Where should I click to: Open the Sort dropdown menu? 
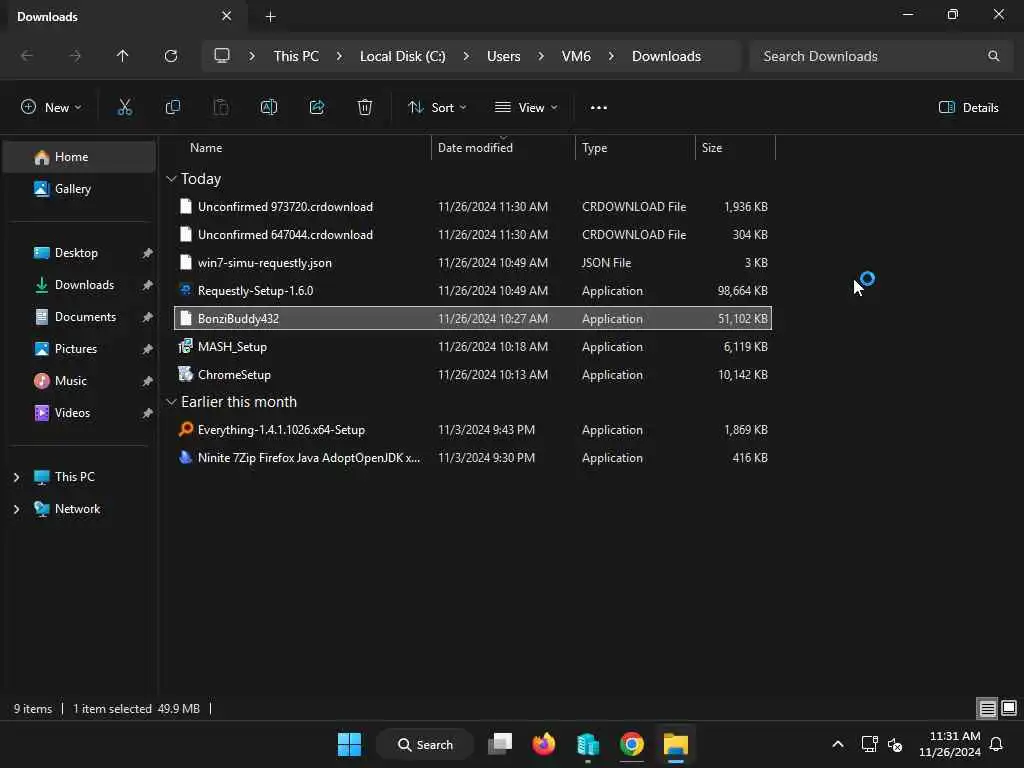click(x=437, y=108)
